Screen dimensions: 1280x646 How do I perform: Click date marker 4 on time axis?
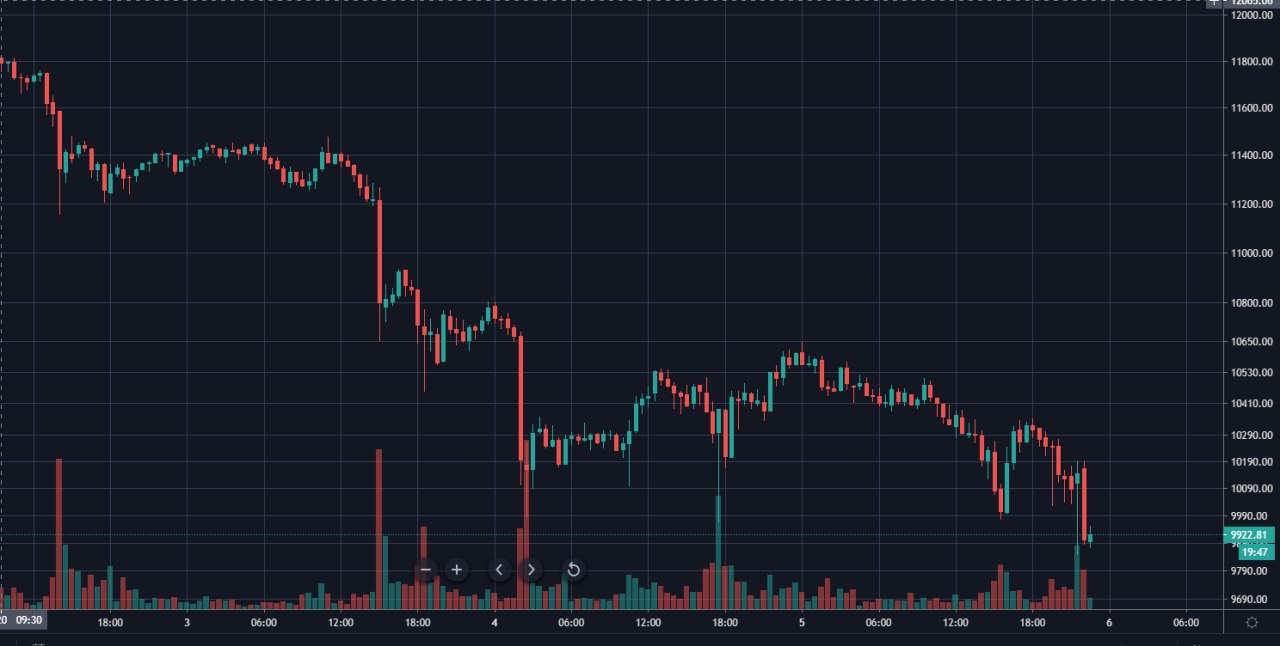click(494, 622)
